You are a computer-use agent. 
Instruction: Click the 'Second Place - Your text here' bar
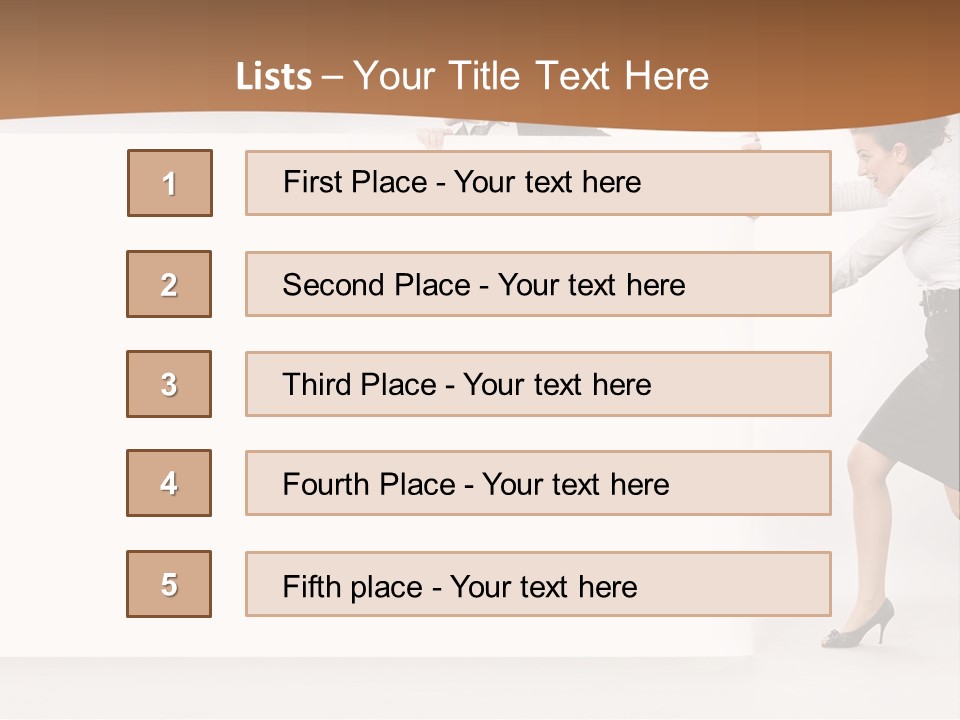coord(538,284)
